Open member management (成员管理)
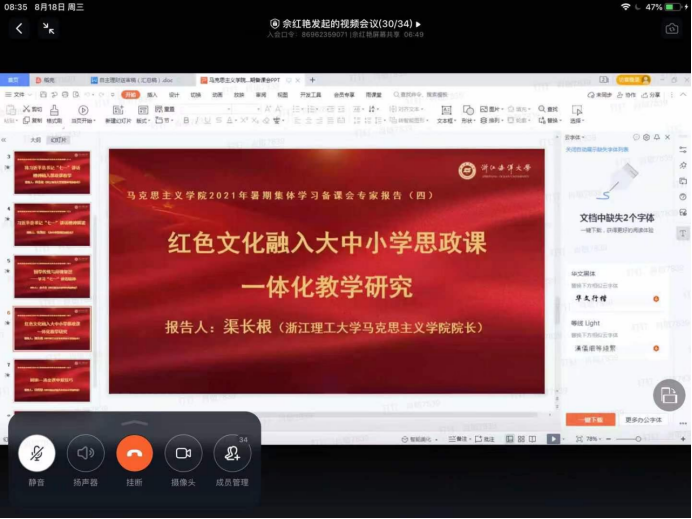Viewport: 692px width, 519px height. tap(233, 453)
